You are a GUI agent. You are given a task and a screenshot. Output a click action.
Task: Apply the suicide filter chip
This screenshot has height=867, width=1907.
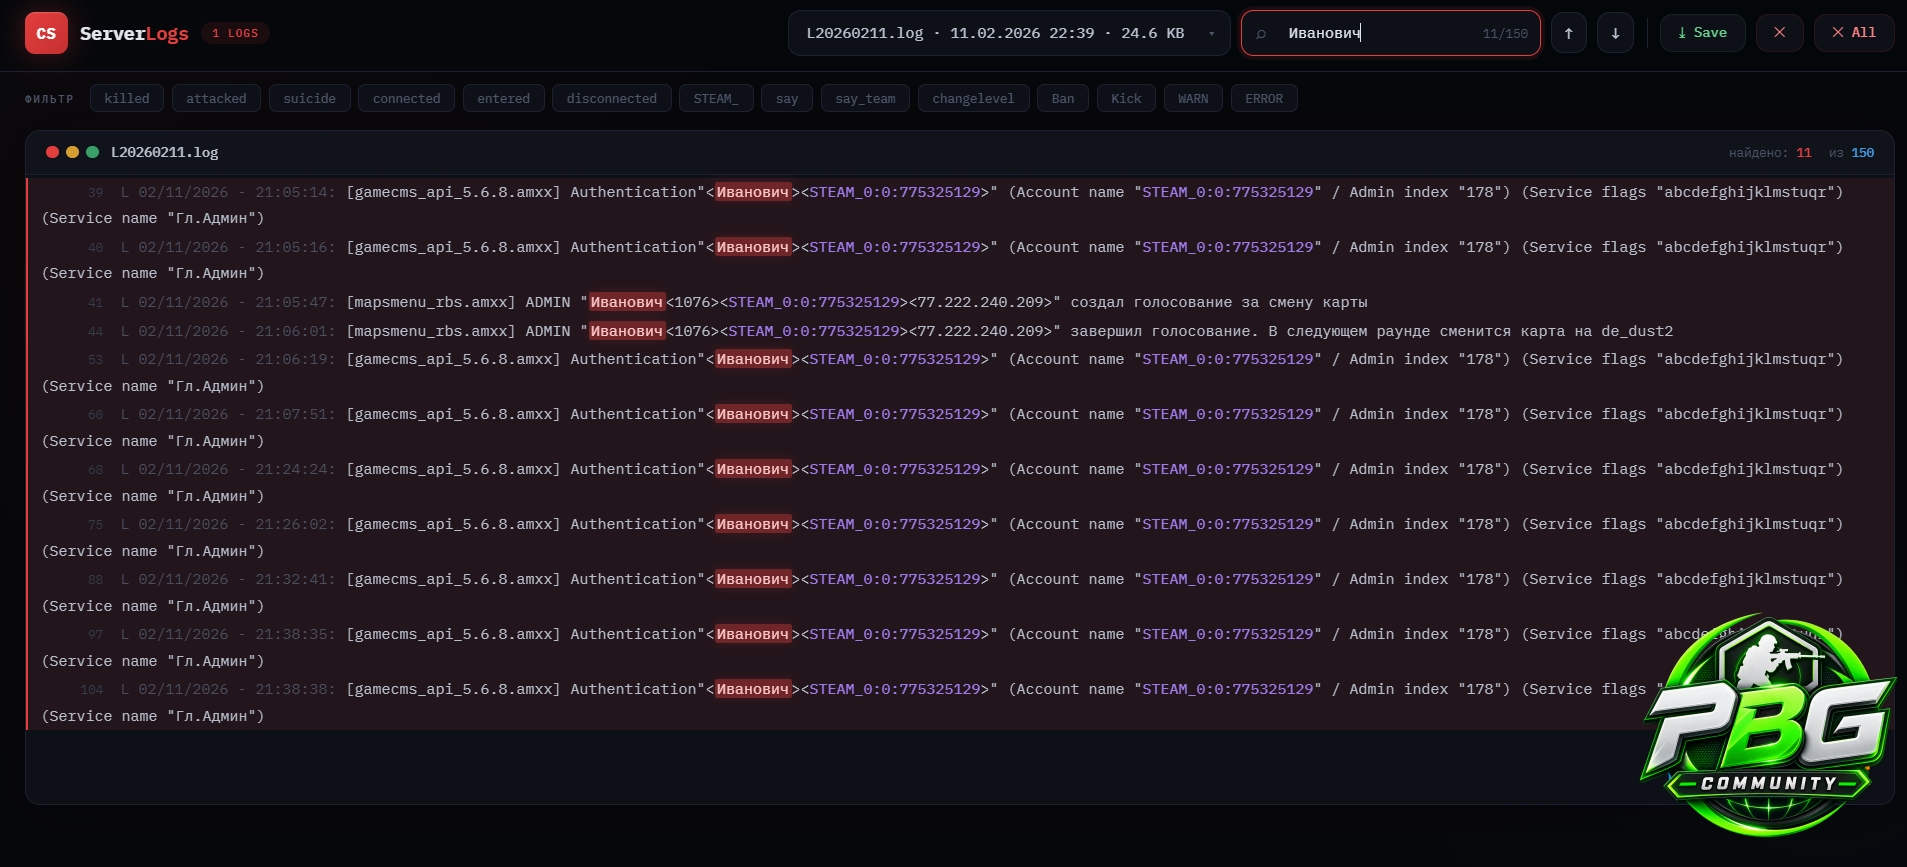coord(310,98)
